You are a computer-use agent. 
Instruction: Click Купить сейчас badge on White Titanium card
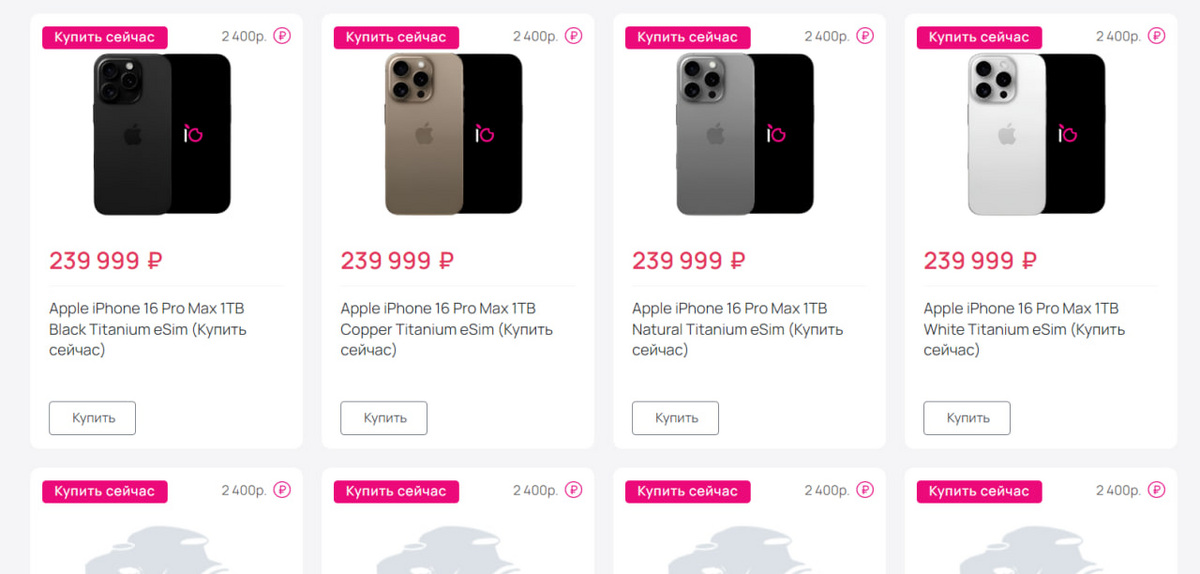[979, 37]
